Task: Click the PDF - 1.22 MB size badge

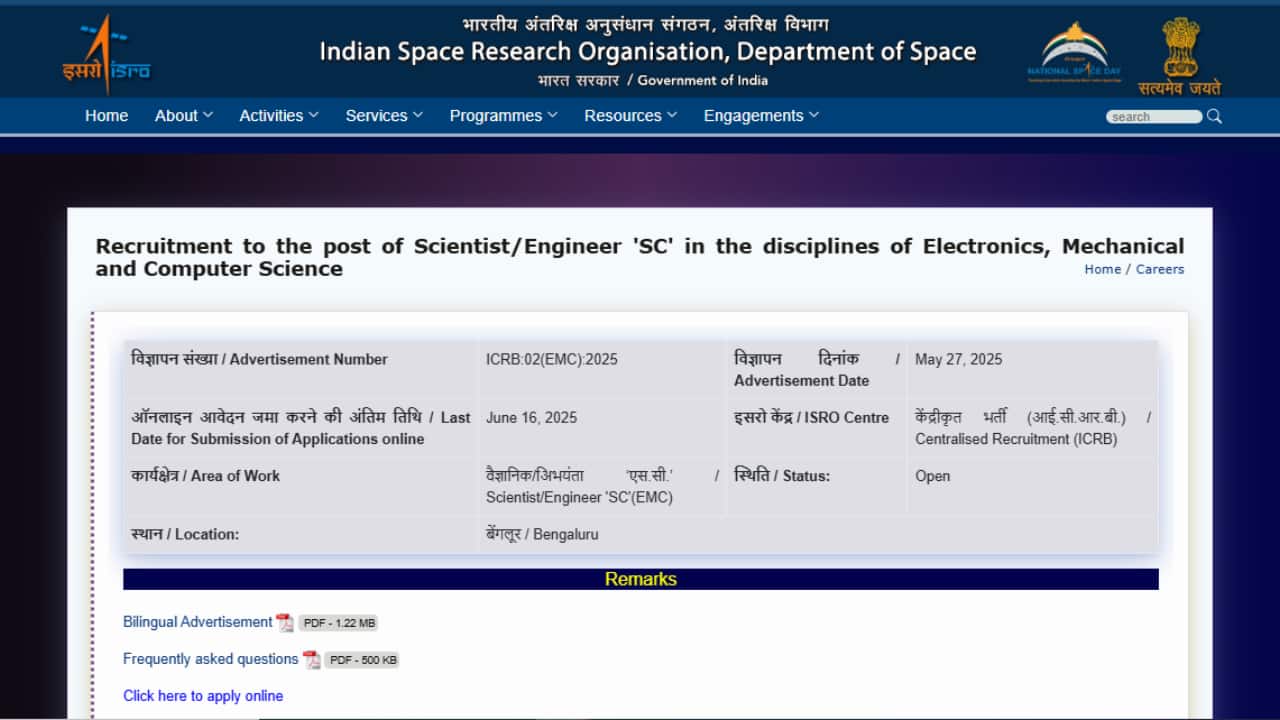Action: 338,622
